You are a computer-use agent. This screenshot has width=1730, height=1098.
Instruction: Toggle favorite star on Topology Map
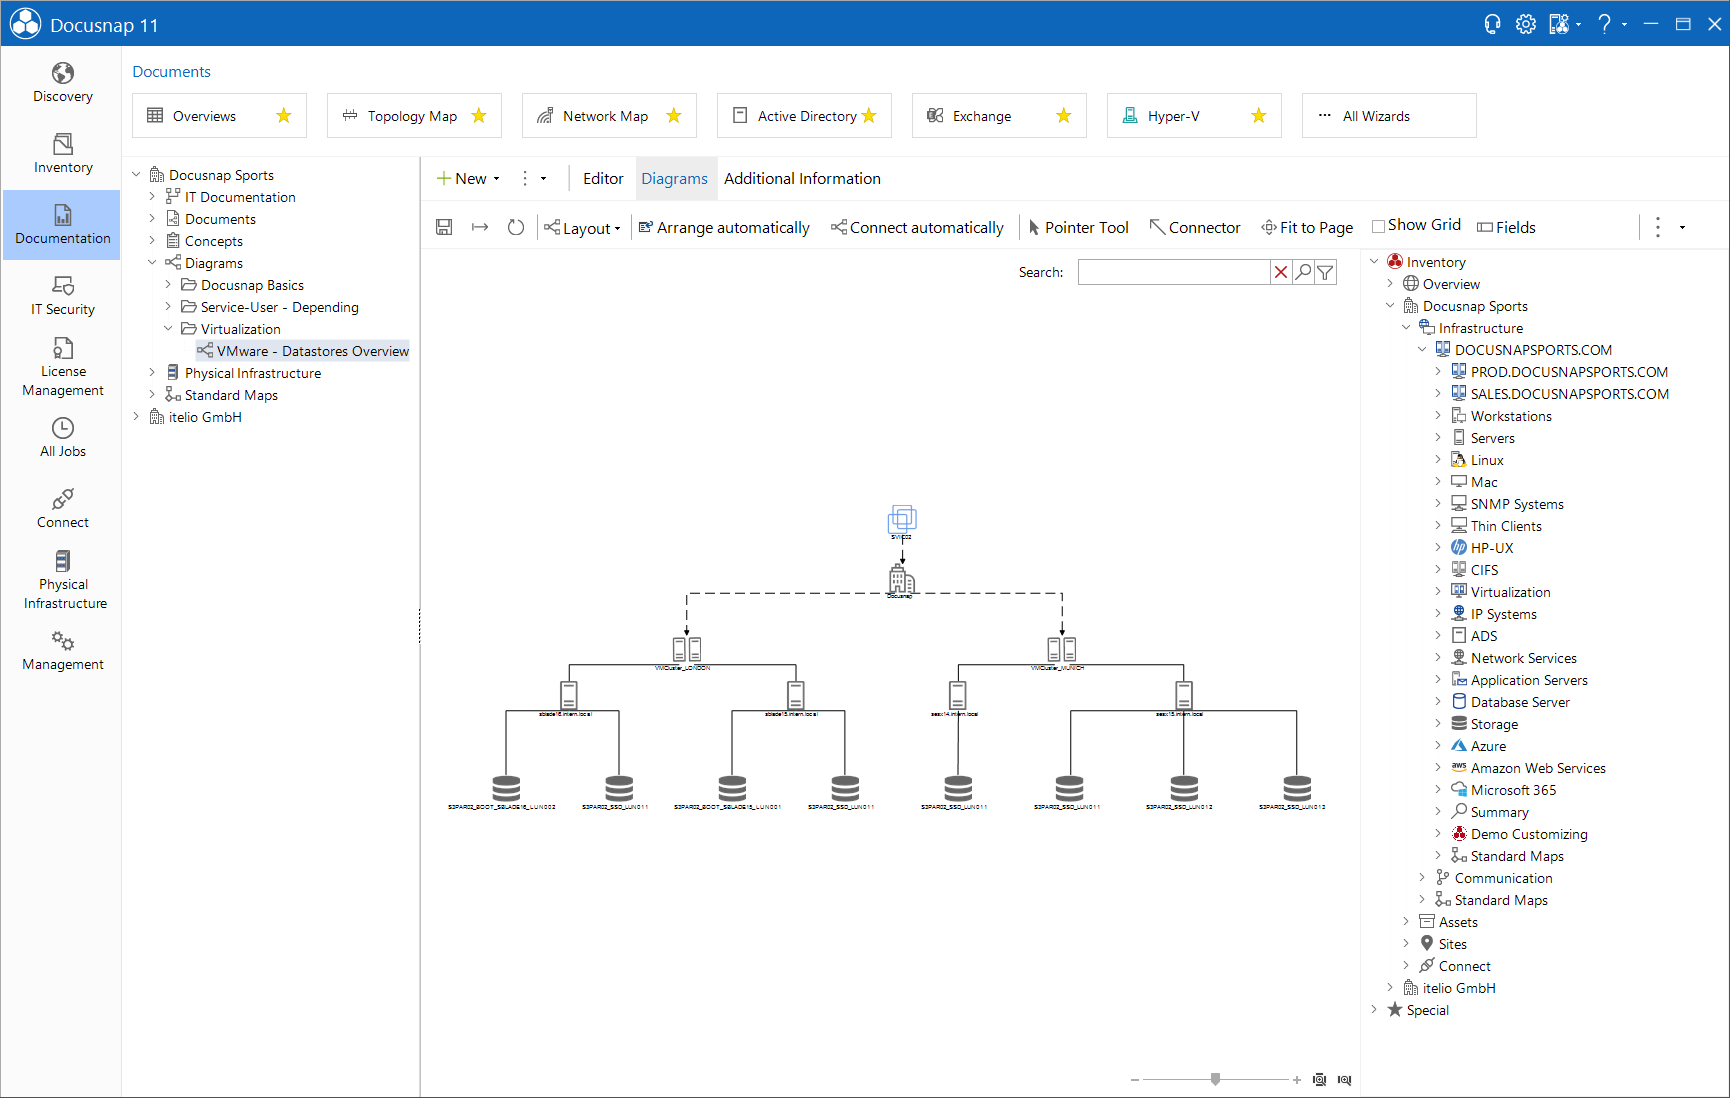click(x=479, y=116)
